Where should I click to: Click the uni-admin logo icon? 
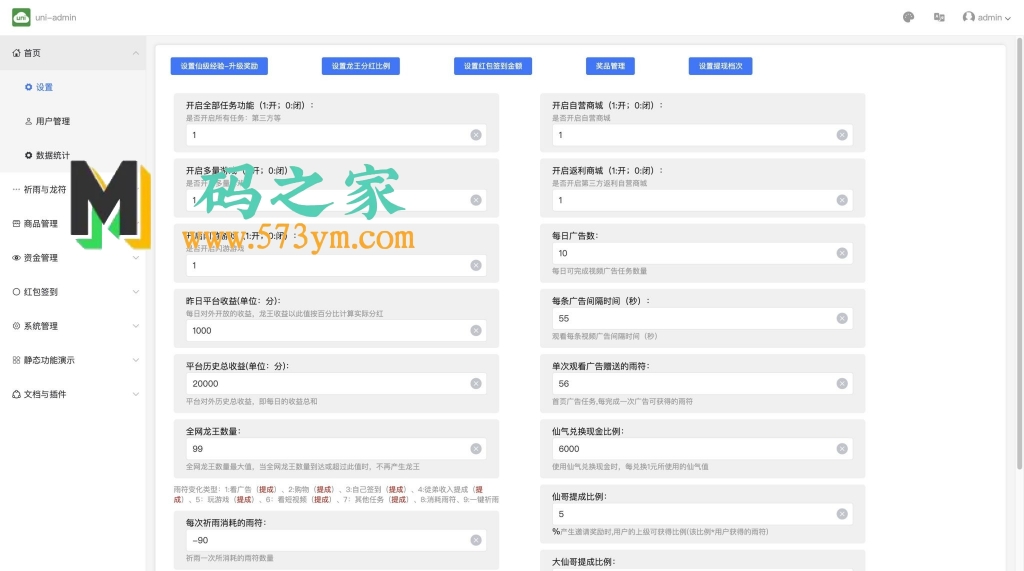tap(21, 18)
